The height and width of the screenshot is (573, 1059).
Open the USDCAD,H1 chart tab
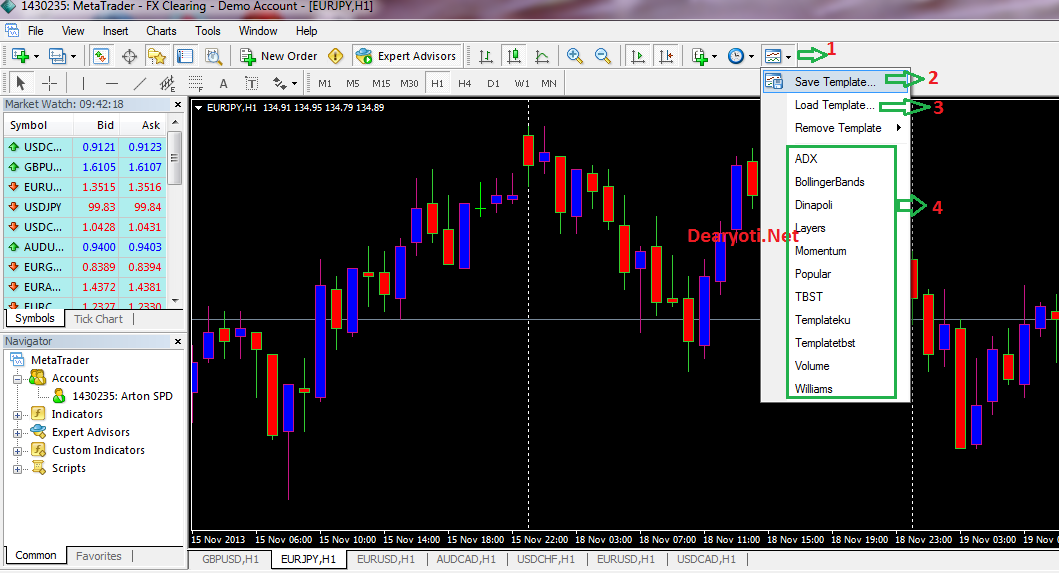coord(706,559)
